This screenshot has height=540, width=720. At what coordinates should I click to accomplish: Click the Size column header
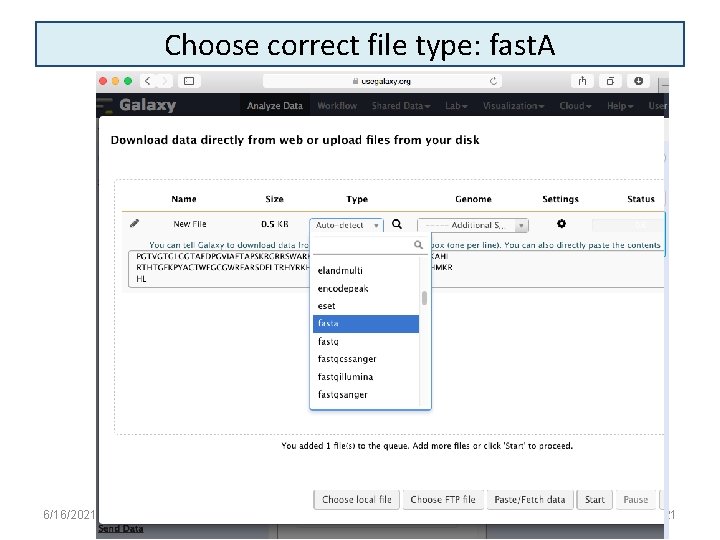[274, 199]
